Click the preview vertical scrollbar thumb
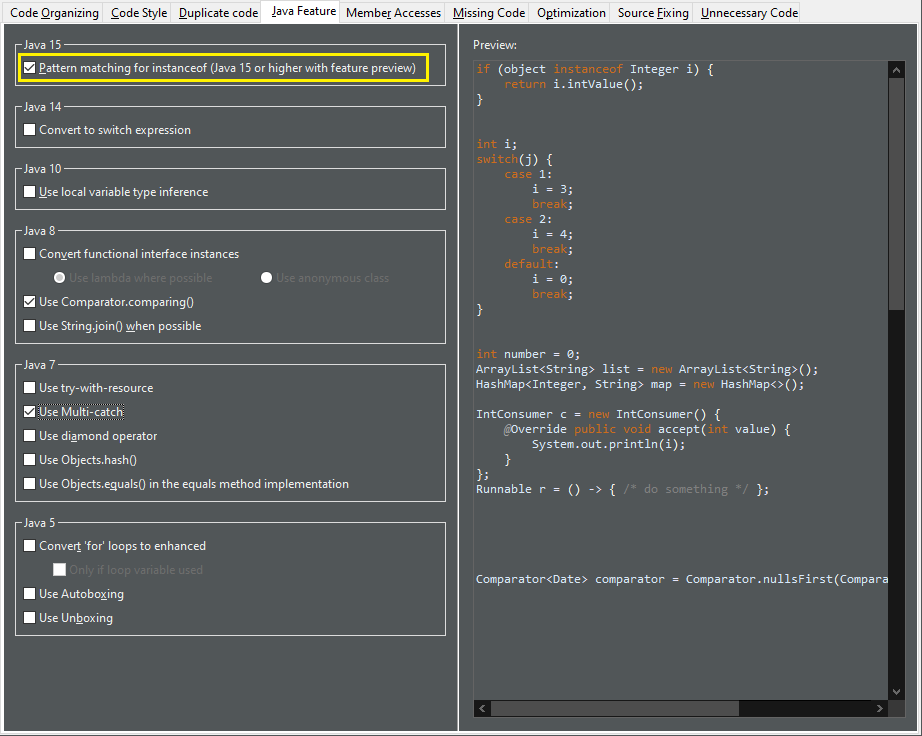 point(896,194)
